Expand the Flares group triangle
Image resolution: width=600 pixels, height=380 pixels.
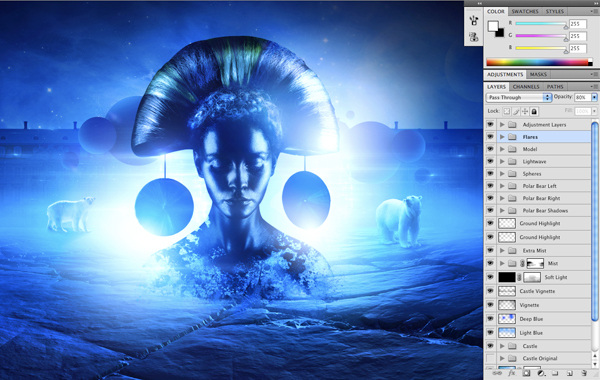(x=502, y=137)
